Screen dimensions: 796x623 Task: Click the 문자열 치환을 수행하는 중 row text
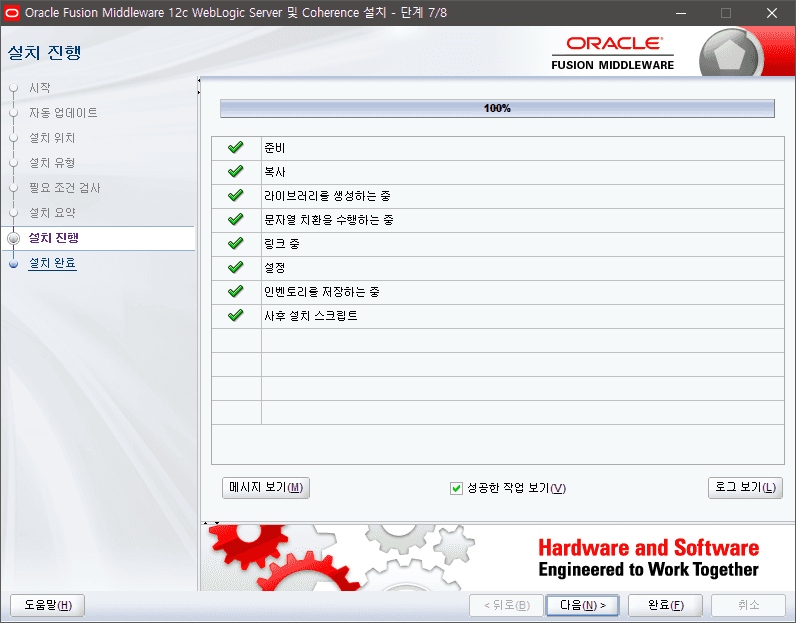pos(329,220)
